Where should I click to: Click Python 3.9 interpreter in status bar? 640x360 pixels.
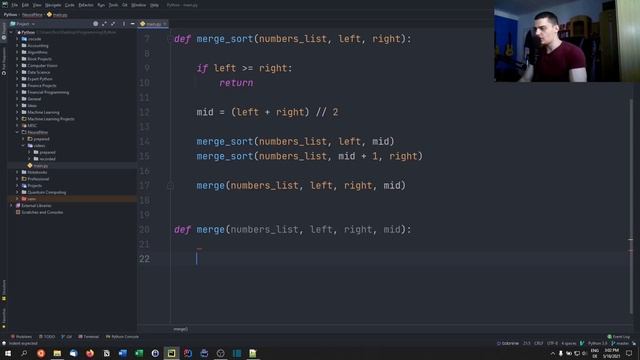point(598,343)
